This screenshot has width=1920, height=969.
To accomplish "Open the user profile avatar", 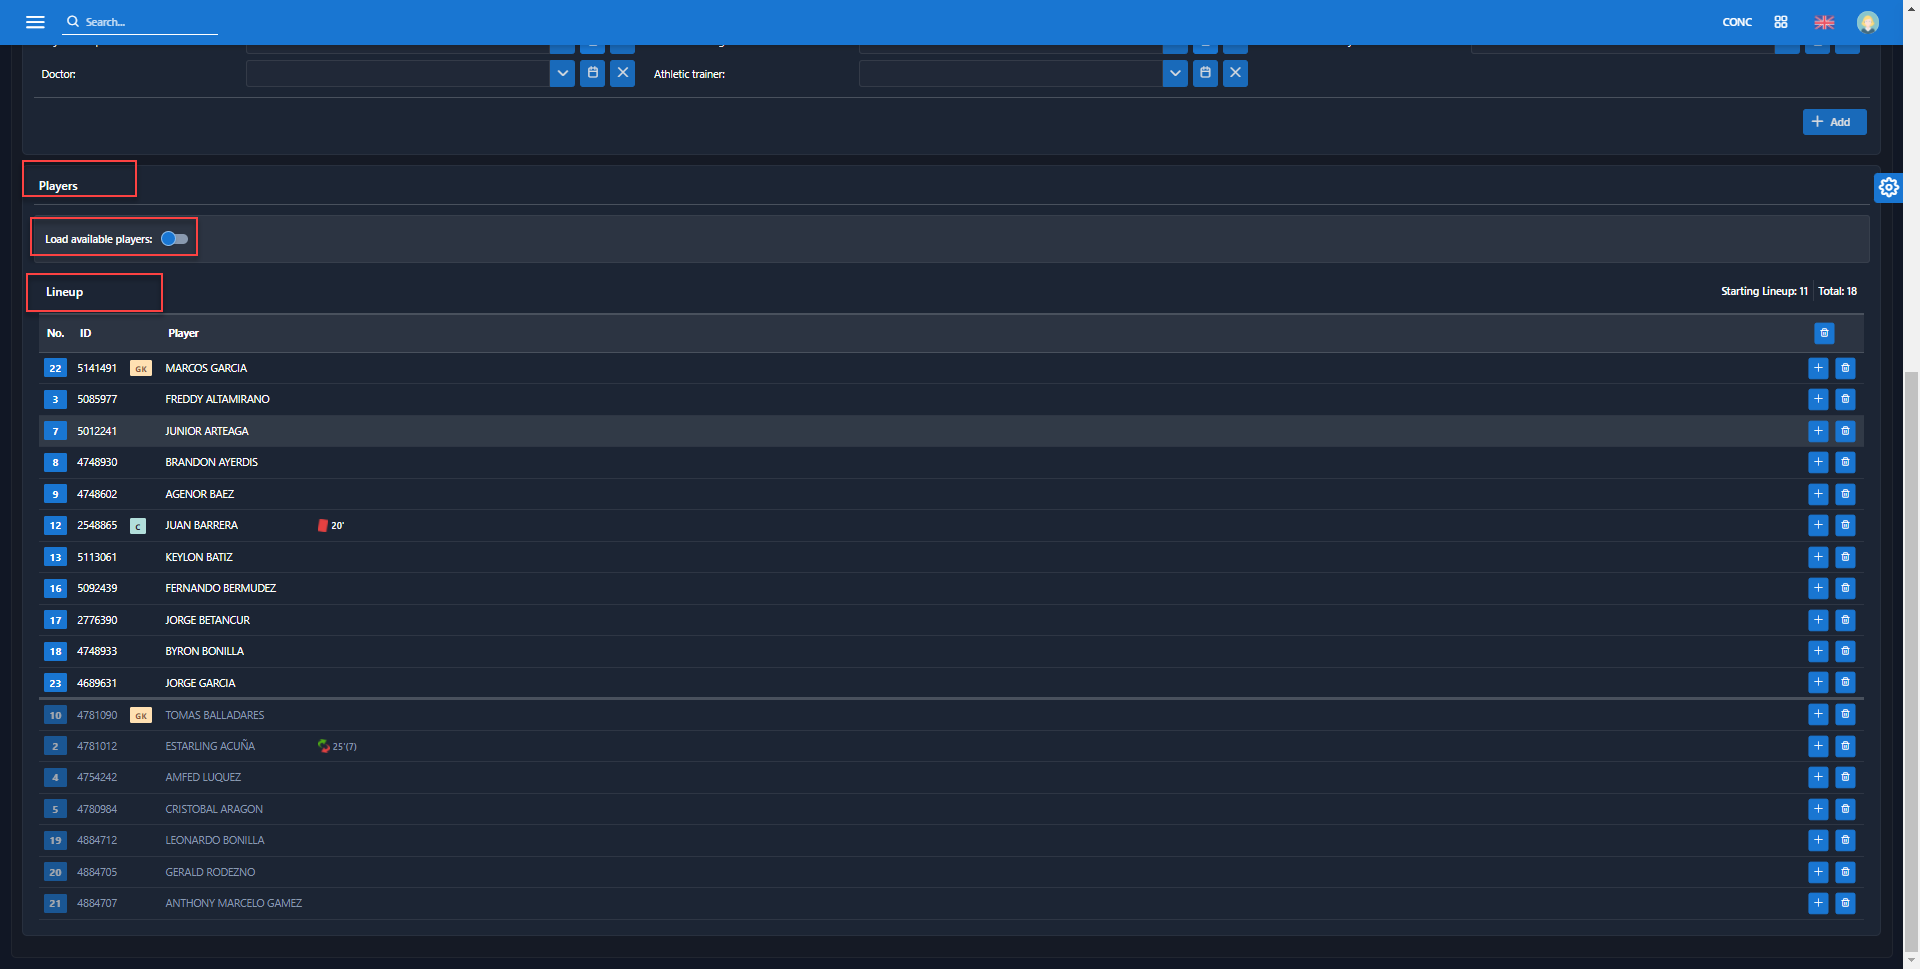I will point(1867,22).
